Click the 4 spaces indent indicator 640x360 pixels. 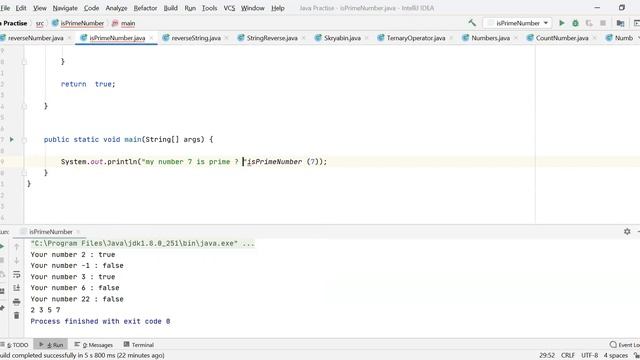(x=616, y=356)
